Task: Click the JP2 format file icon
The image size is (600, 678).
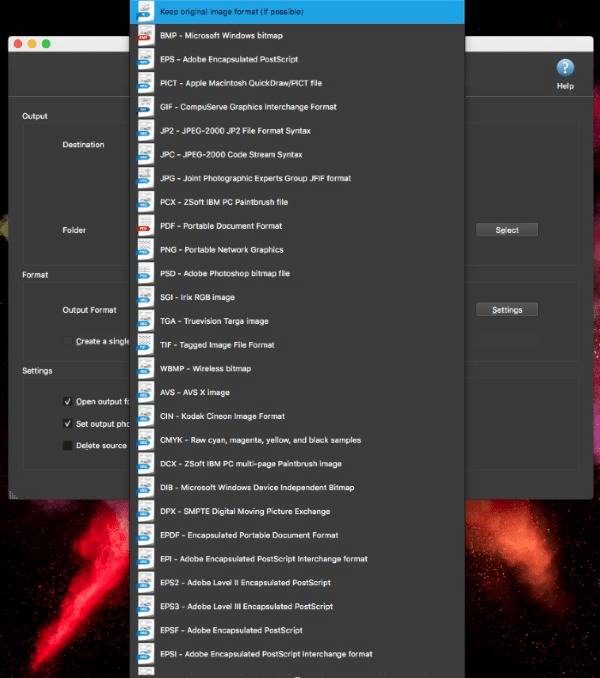Action: click(x=145, y=131)
